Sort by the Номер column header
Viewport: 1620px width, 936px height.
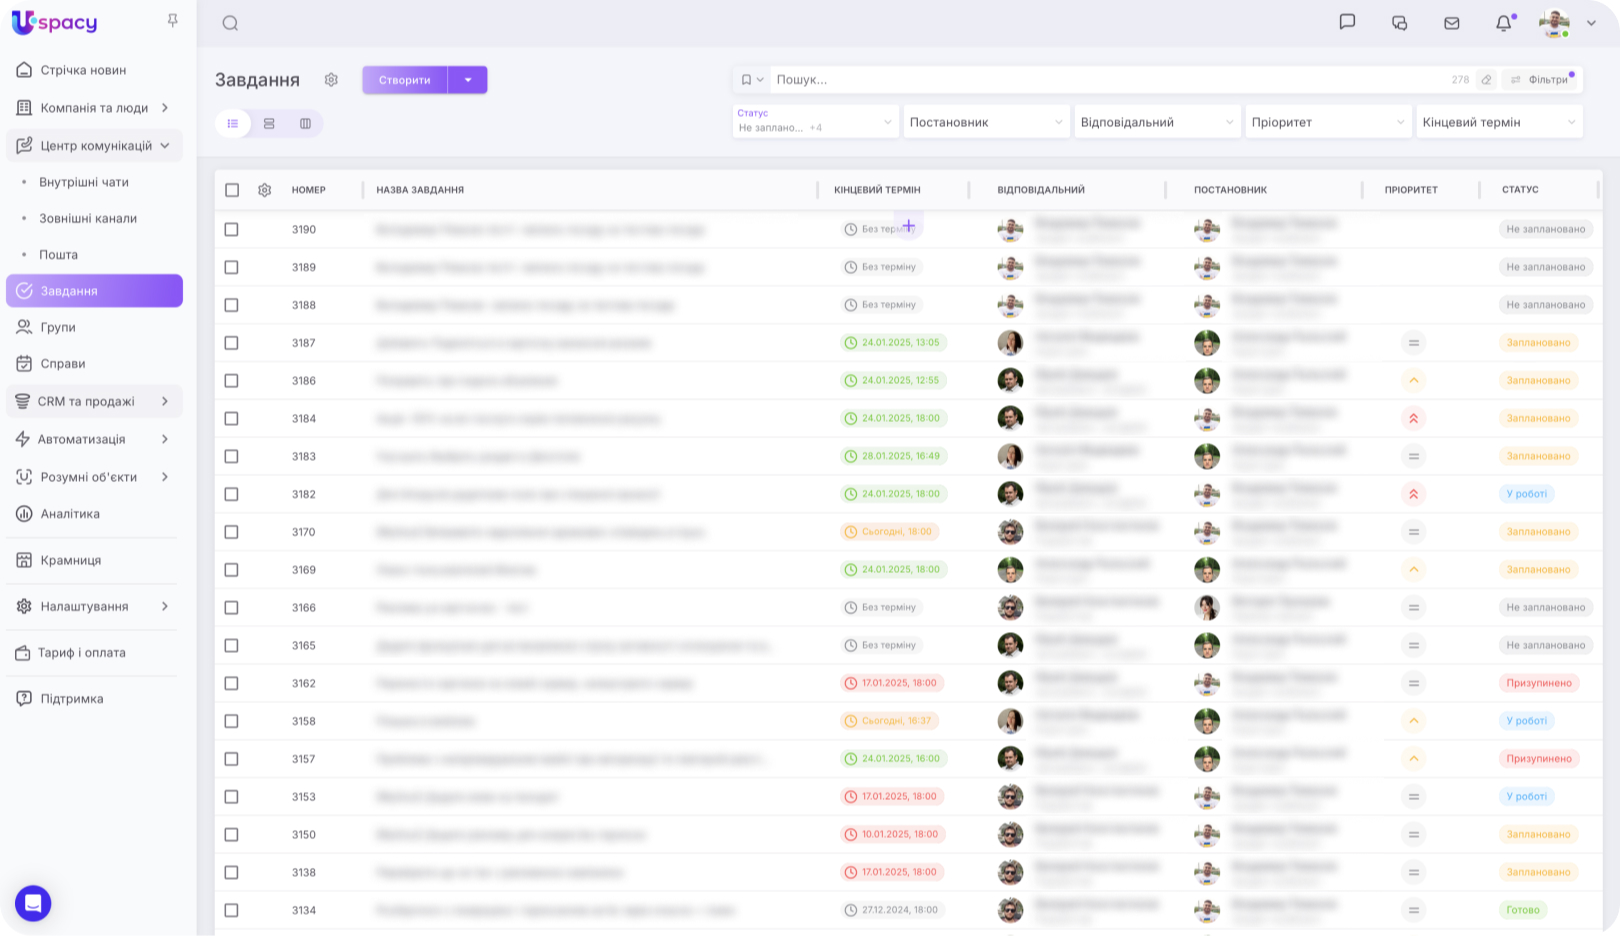point(309,190)
